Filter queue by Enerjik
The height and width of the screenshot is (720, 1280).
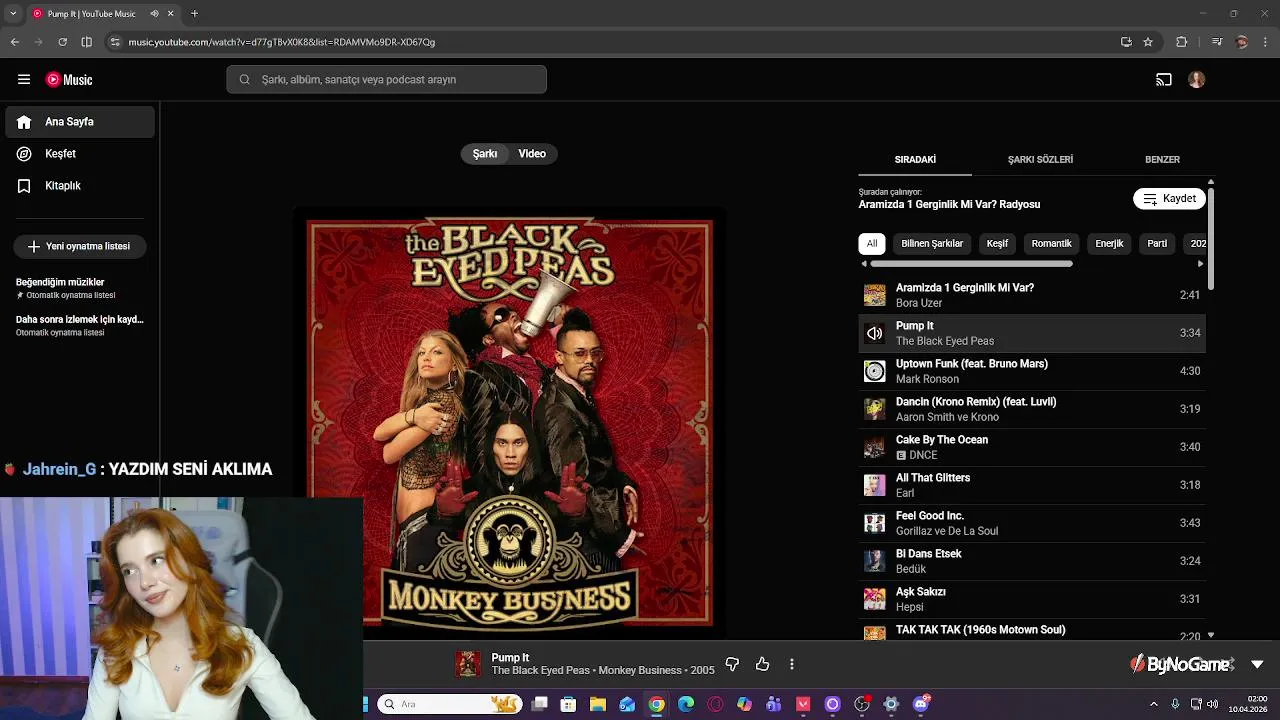pyautogui.click(x=1109, y=243)
